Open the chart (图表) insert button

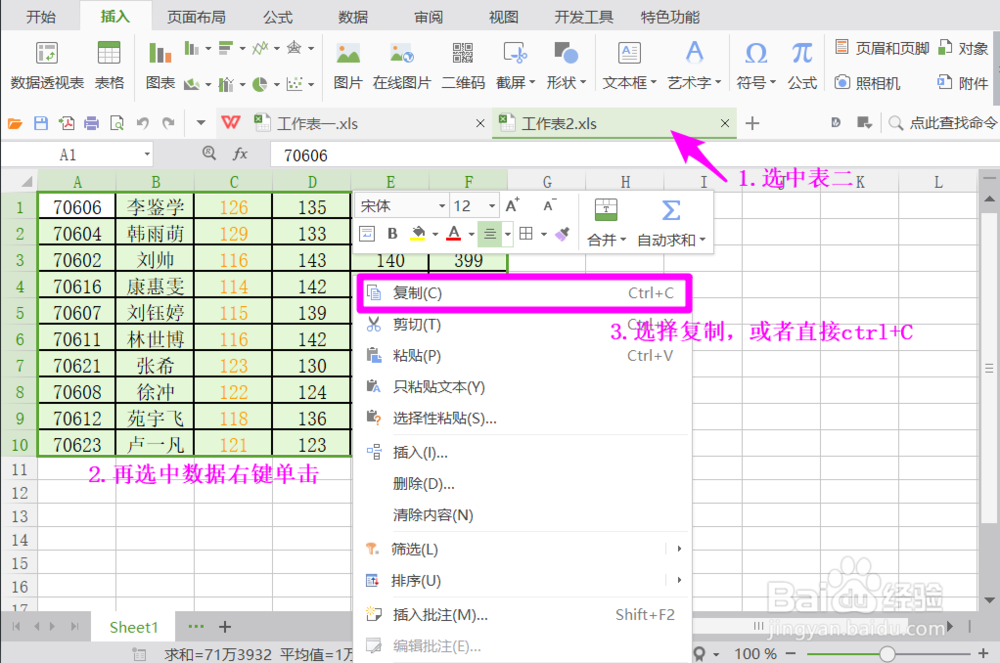coord(160,66)
